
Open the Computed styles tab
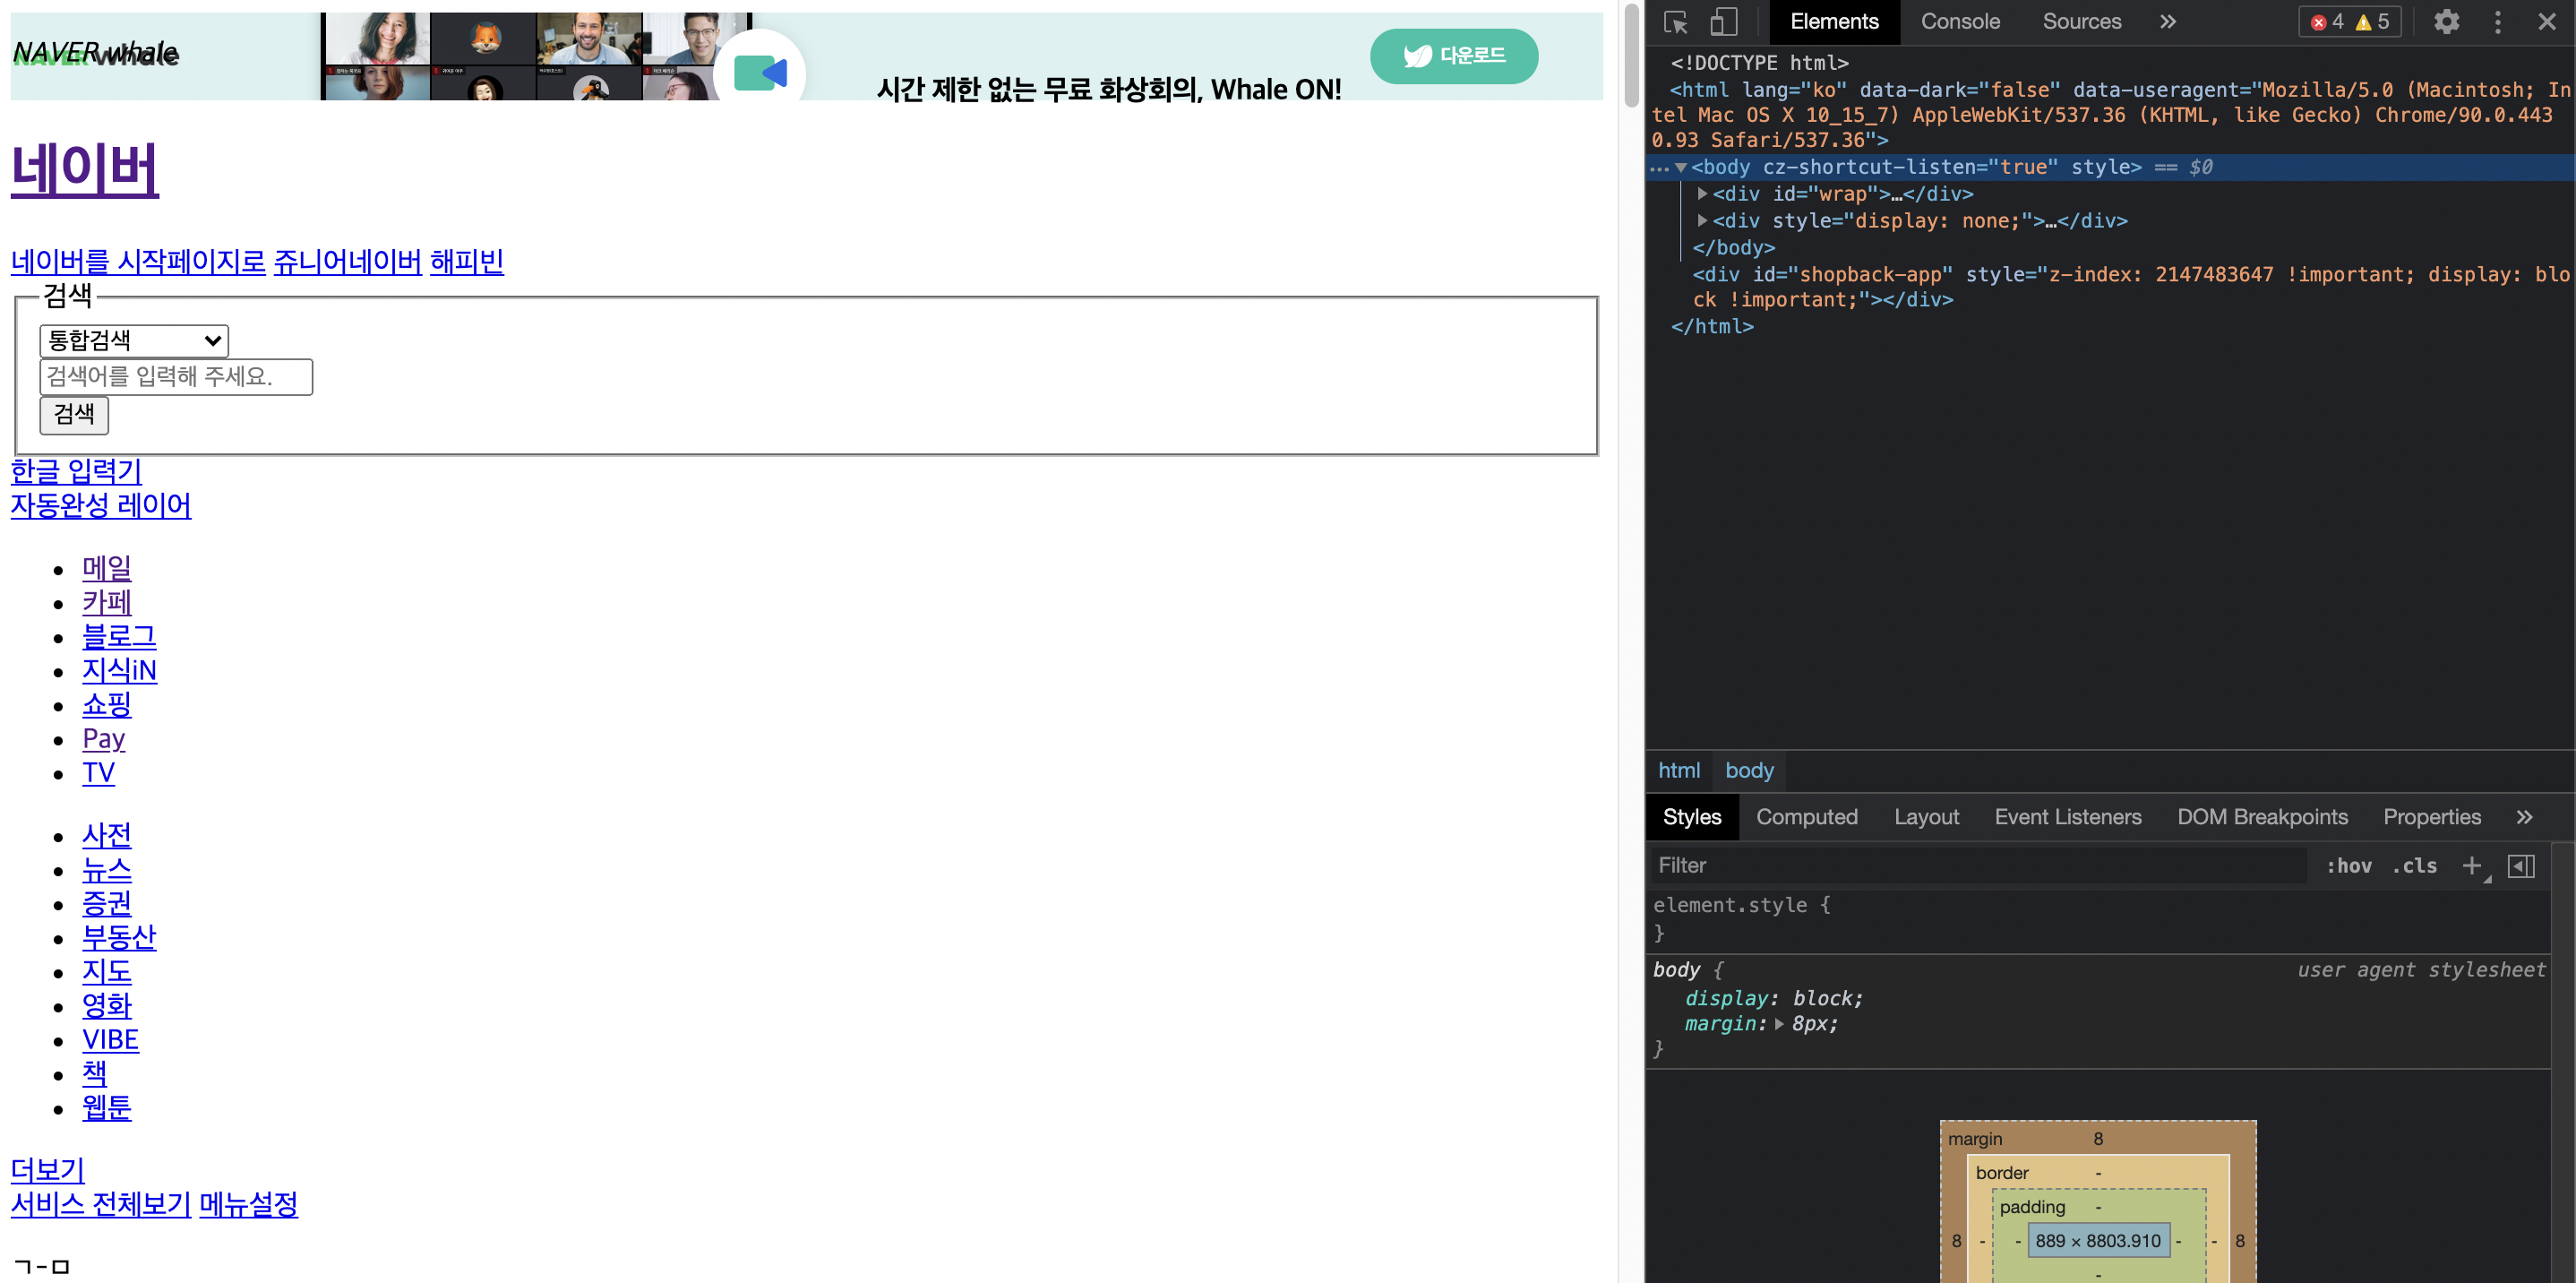[1806, 817]
